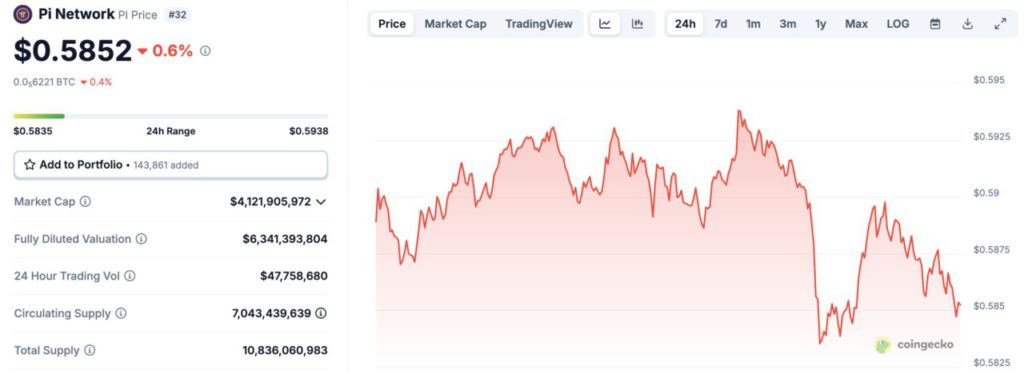1024x374 pixels.
Task: Click the Circulating Supply value info icon
Action: click(x=321, y=313)
